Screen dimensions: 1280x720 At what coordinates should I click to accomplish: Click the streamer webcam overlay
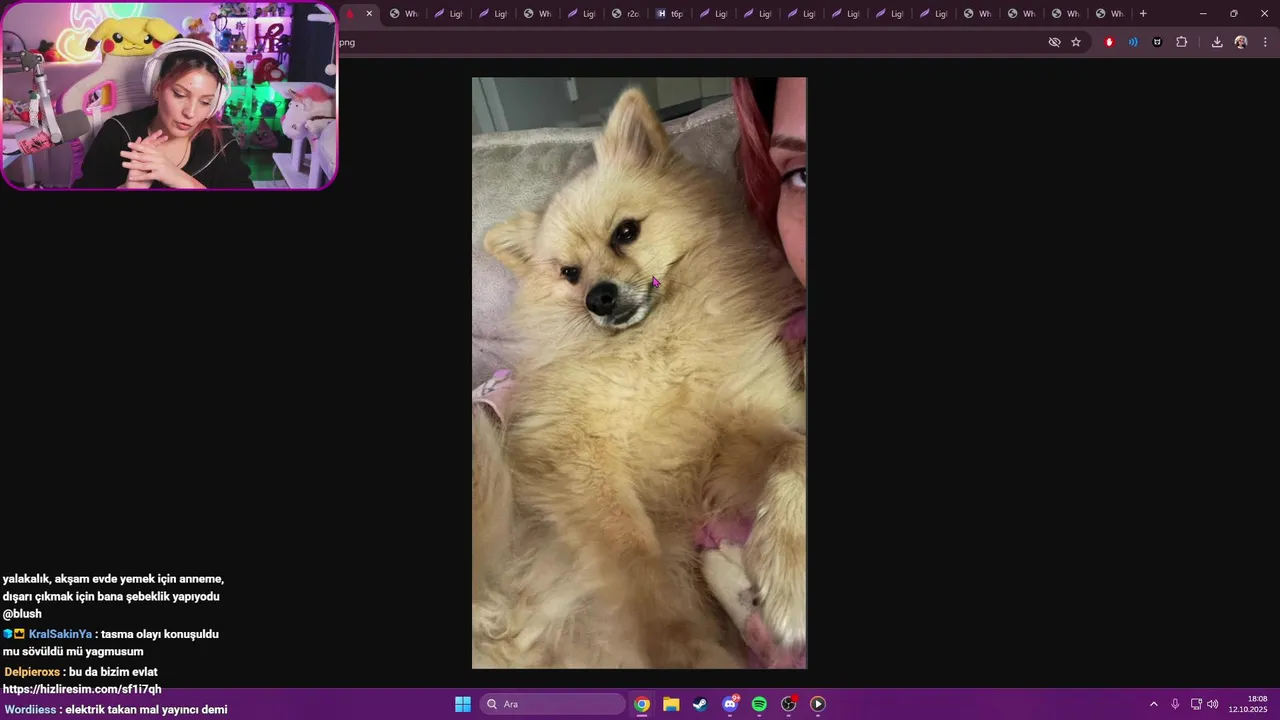[x=169, y=95]
